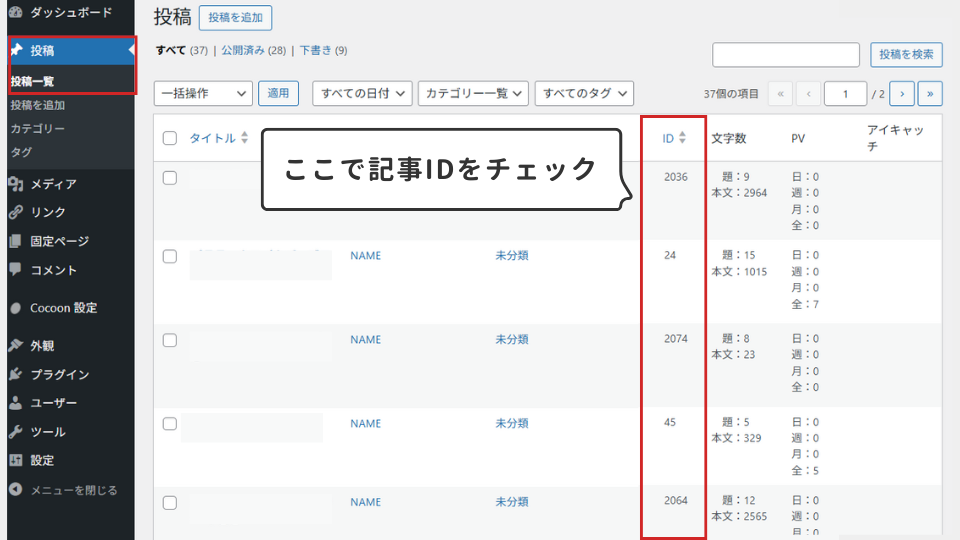This screenshot has width=960, height=540.
Task: Click NAME author link in ID 24 row
Action: 366,256
